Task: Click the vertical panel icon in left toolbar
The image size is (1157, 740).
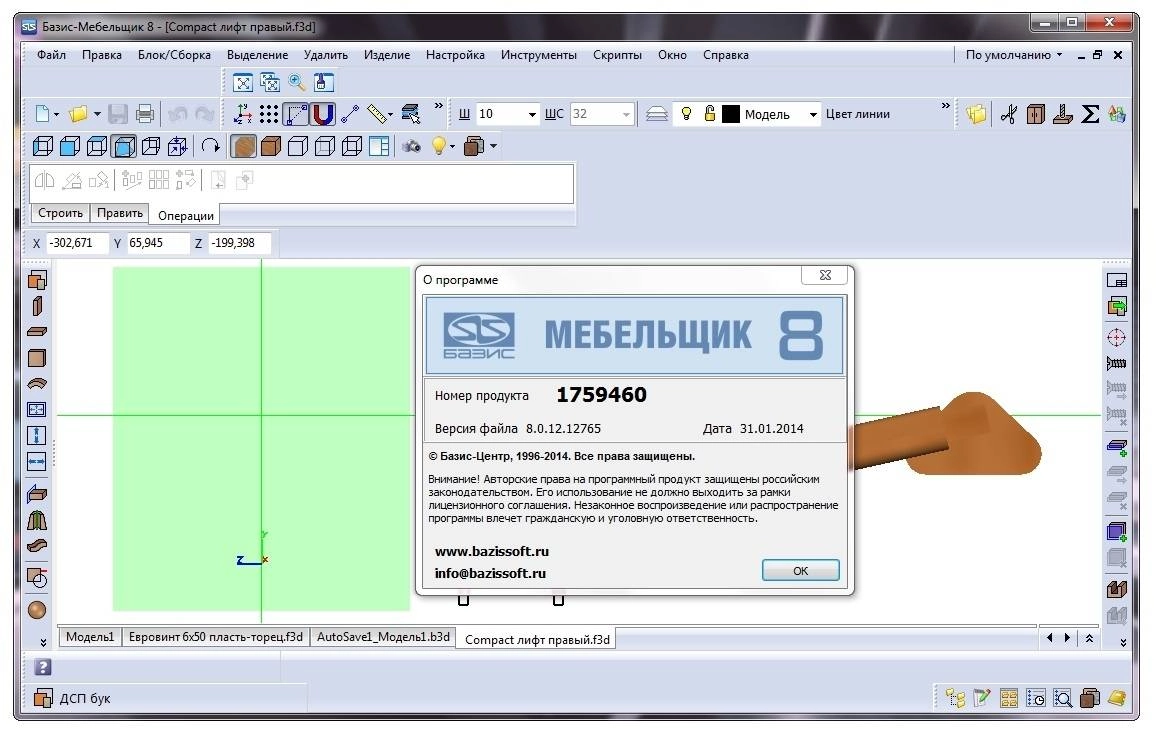Action: tap(37, 306)
